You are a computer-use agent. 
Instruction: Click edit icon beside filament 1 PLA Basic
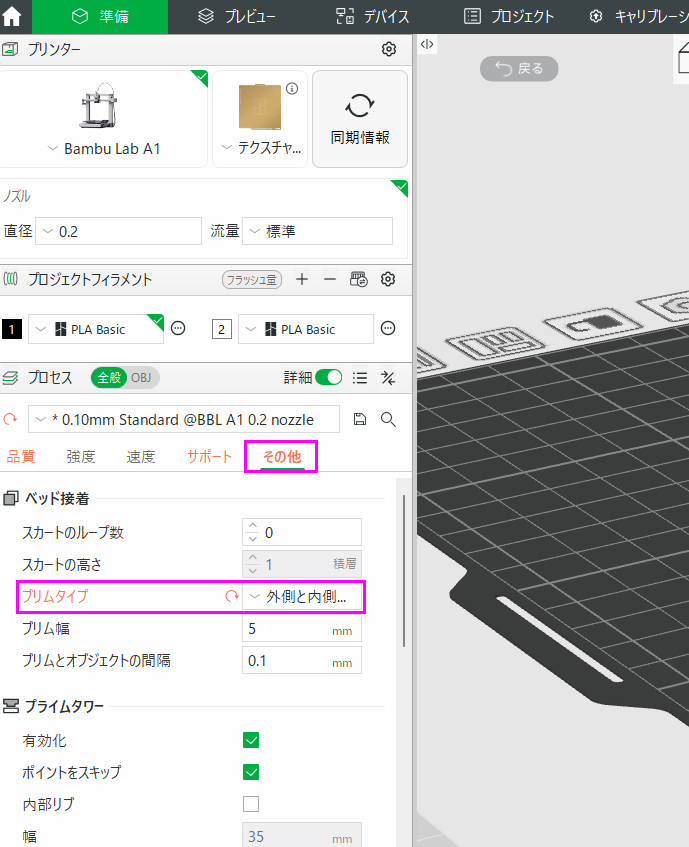[x=179, y=329]
